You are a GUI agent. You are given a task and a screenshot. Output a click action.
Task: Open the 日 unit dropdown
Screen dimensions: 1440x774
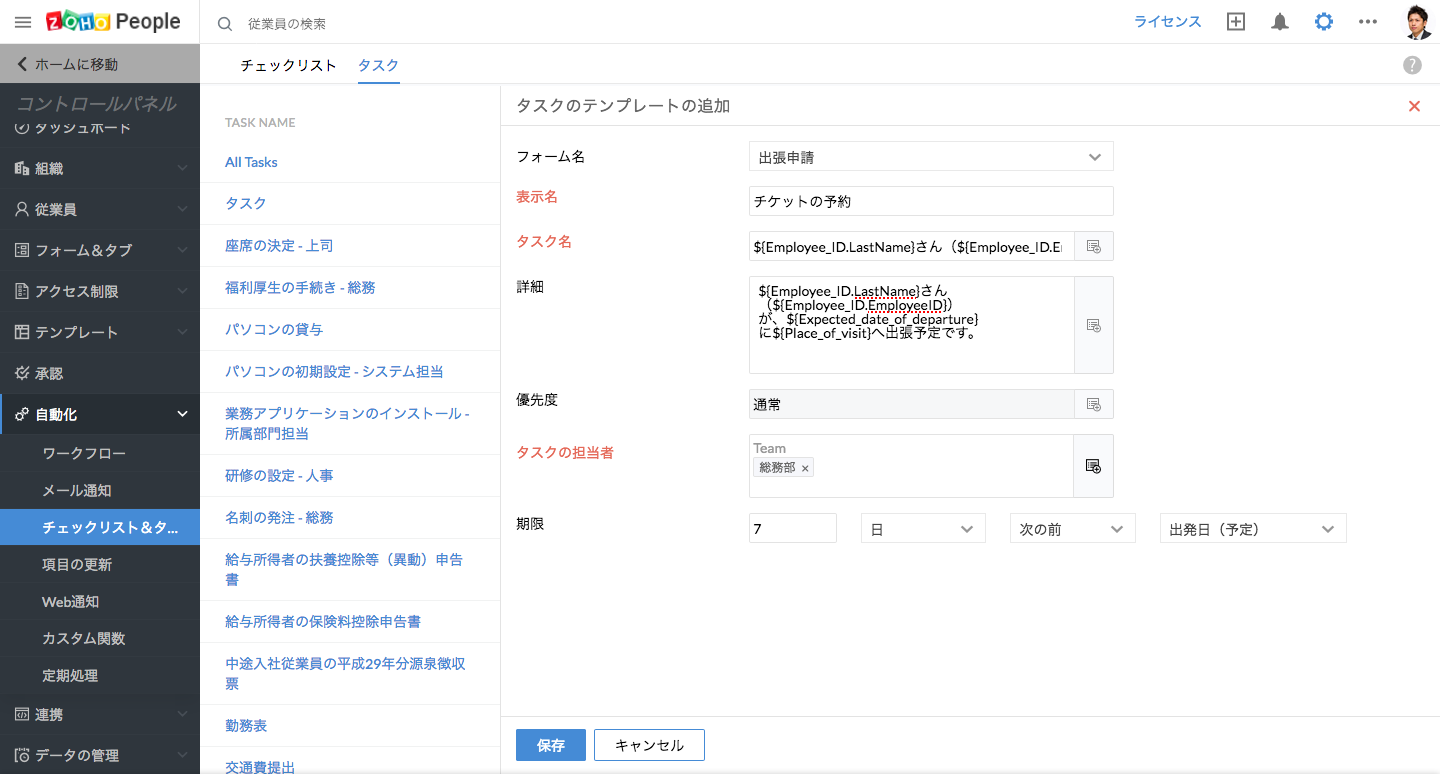pos(922,529)
